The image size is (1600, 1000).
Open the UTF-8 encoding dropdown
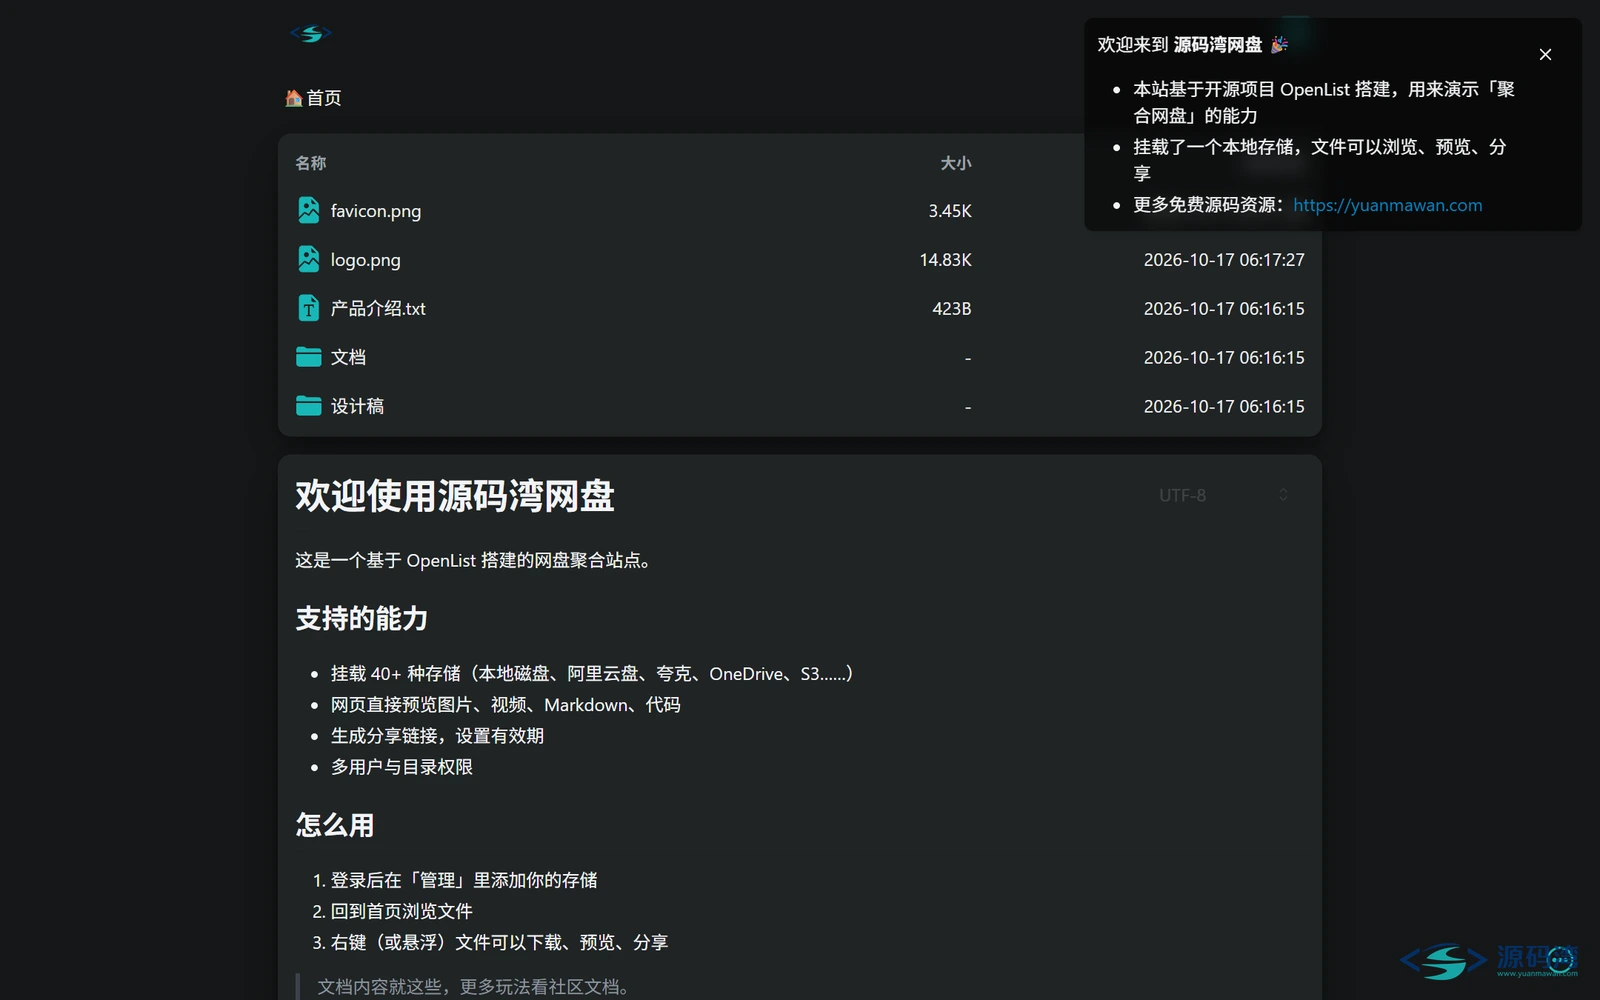click(1224, 495)
